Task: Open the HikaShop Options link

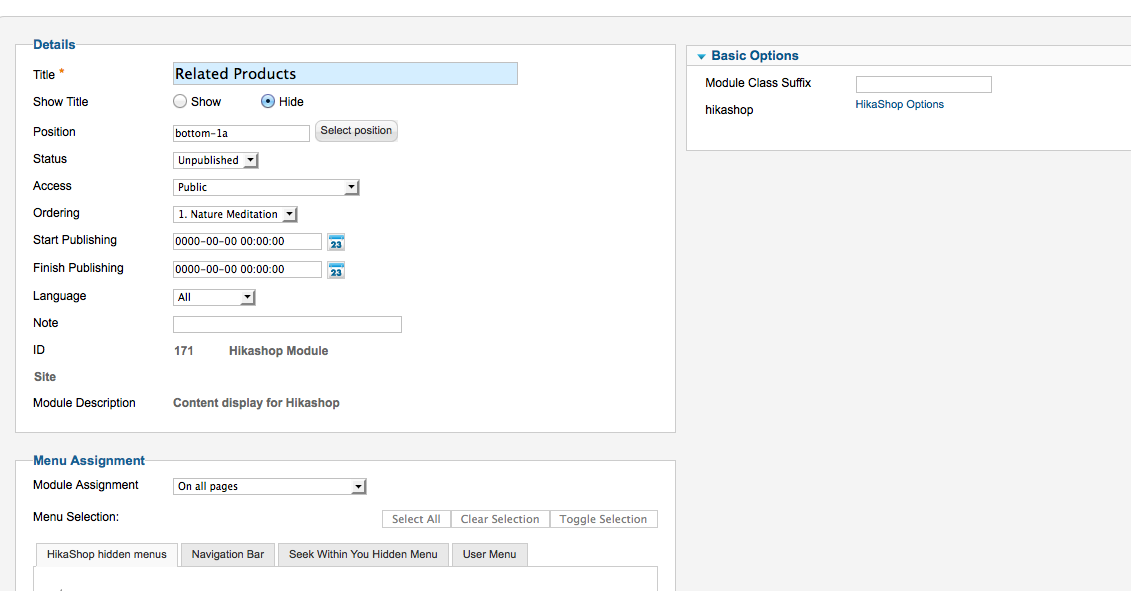Action: pyautogui.click(x=899, y=104)
